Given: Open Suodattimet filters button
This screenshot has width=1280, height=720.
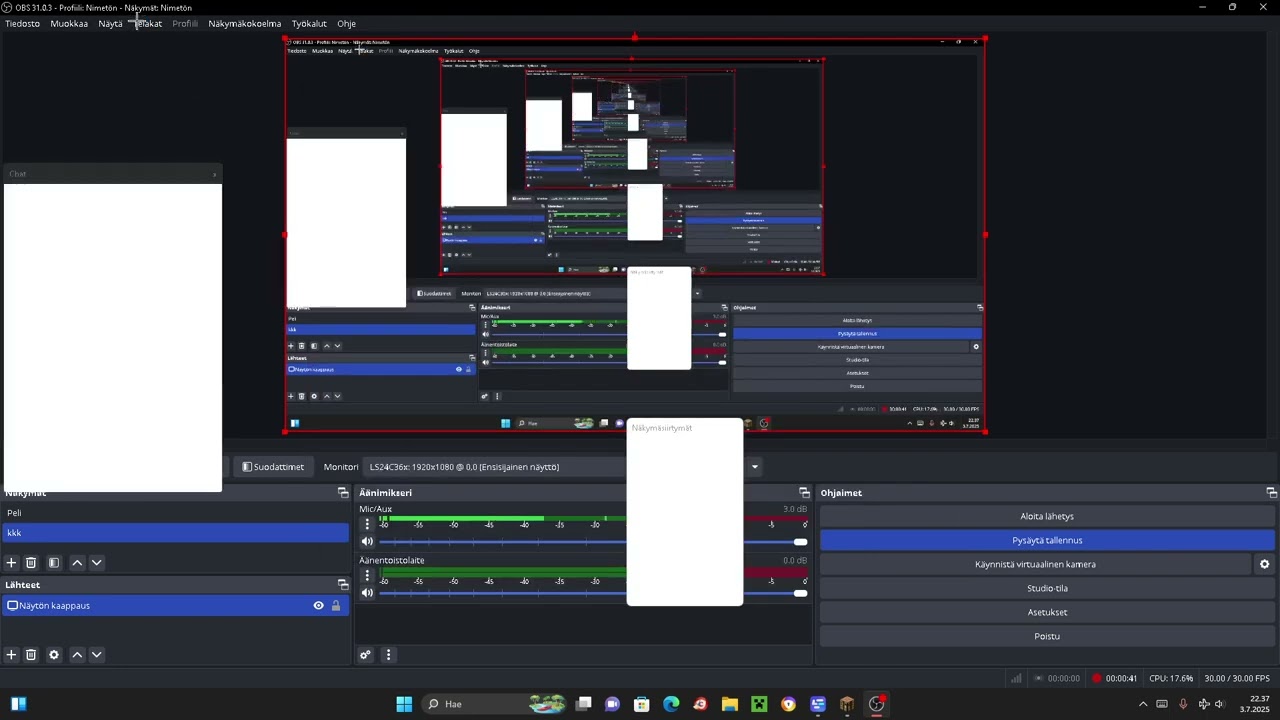Looking at the screenshot, I should [273, 467].
